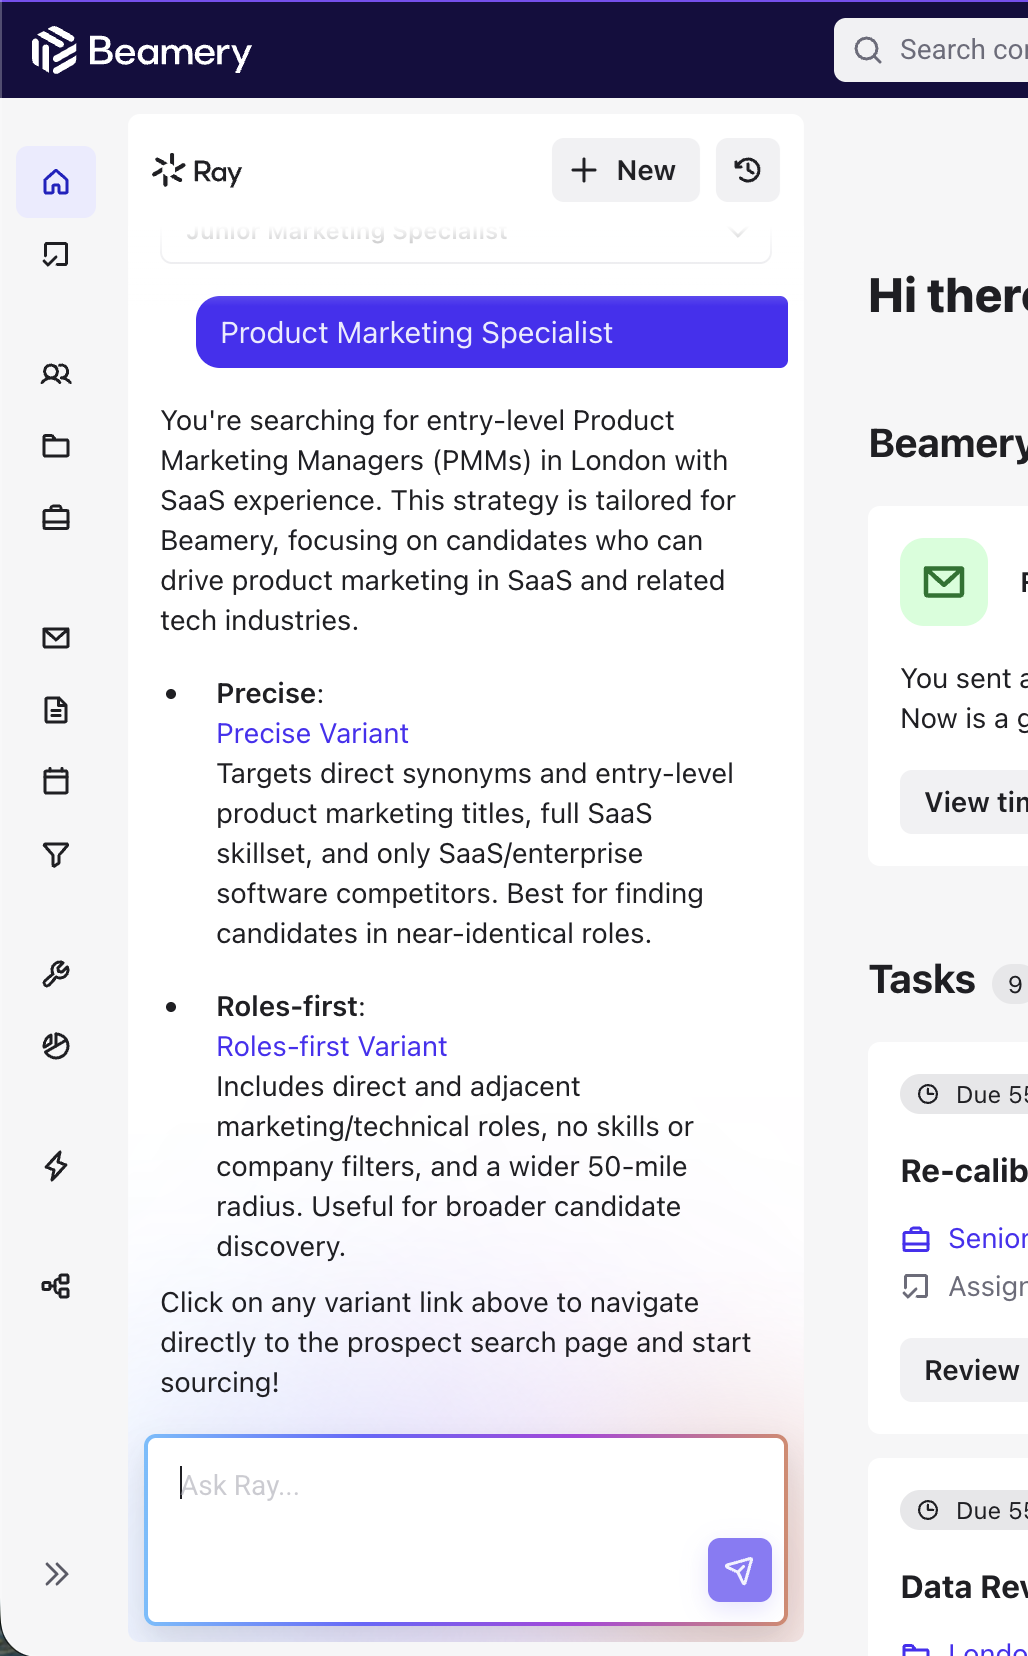Screen dimensions: 1028x1656
Task: Expand the sidebar with double chevron
Action: [56, 1574]
